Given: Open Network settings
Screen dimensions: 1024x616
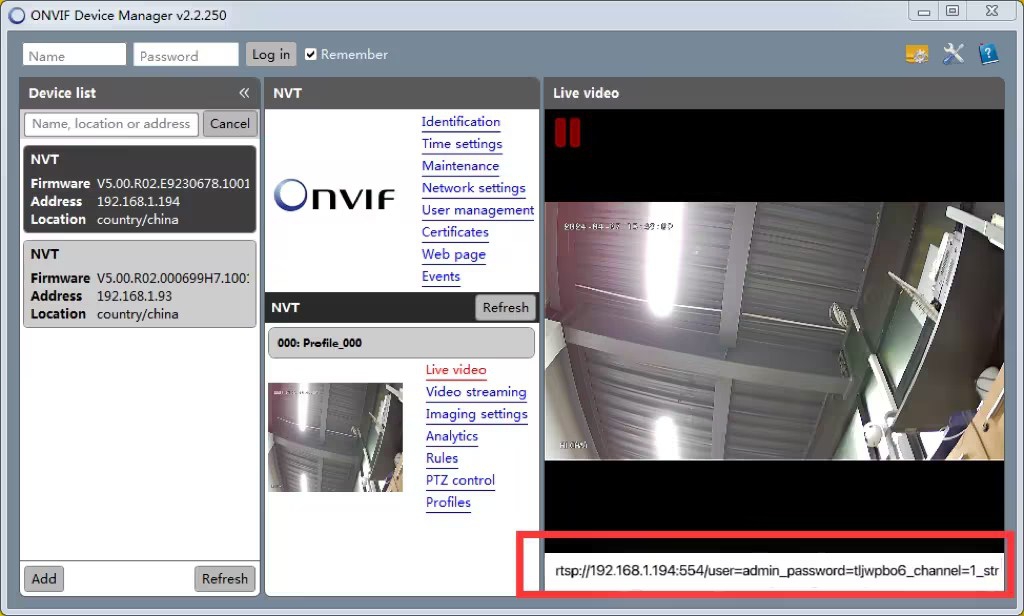Looking at the screenshot, I should pos(473,188).
